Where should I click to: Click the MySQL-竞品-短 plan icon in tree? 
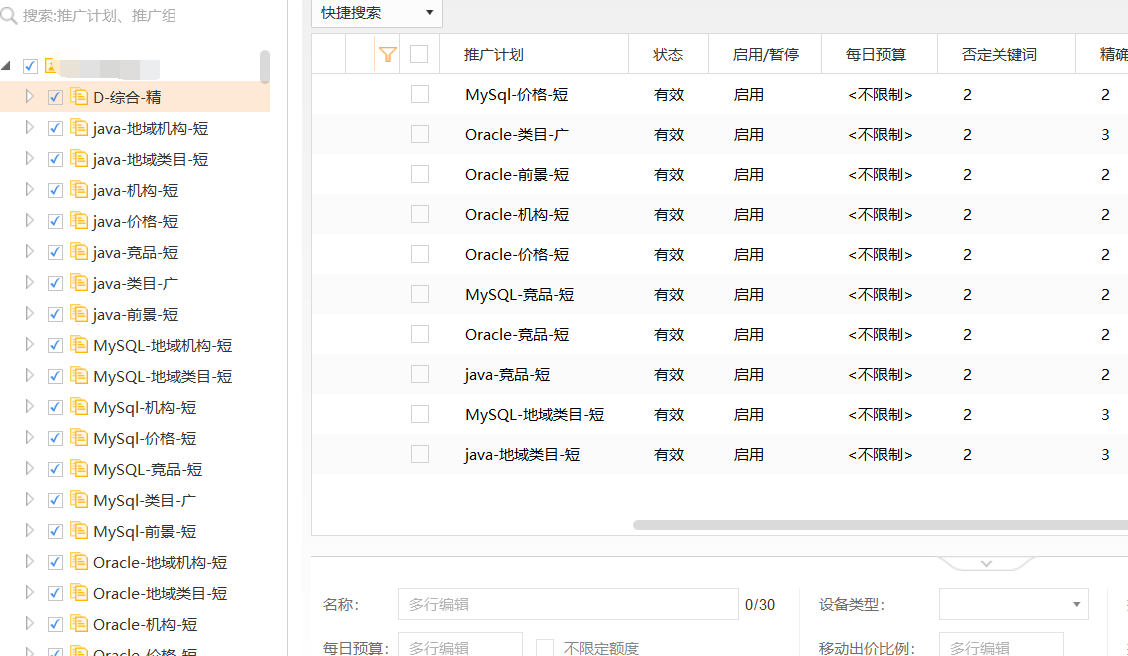[79, 468]
